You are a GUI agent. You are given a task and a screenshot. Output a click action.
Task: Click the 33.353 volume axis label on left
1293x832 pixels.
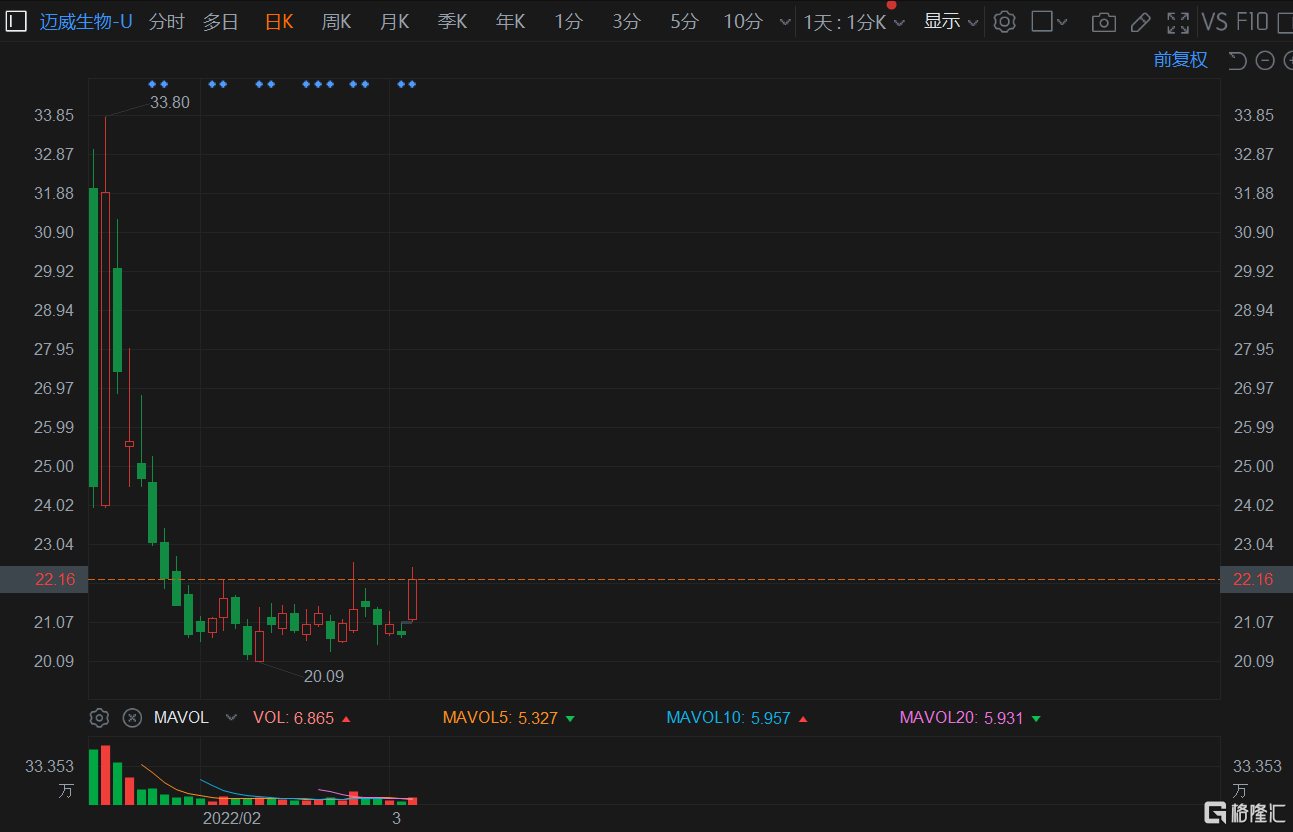pyautogui.click(x=51, y=766)
